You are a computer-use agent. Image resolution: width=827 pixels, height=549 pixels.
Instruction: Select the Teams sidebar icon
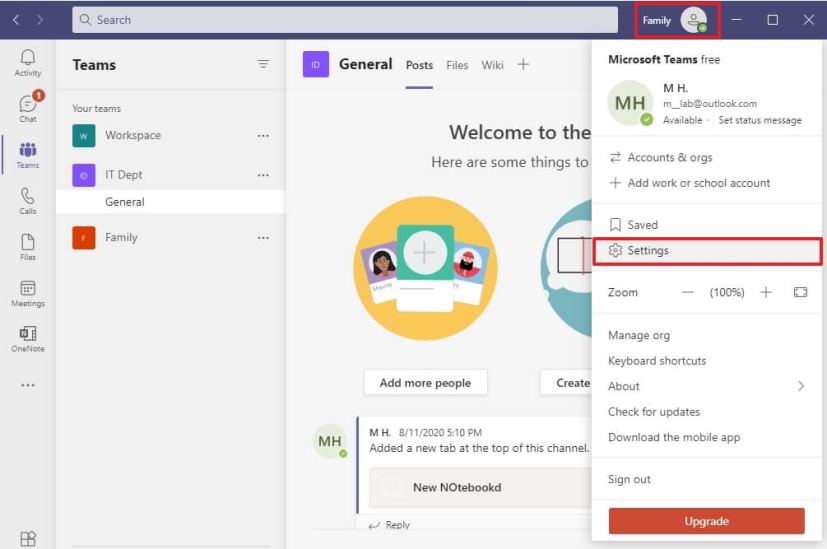click(x=27, y=155)
